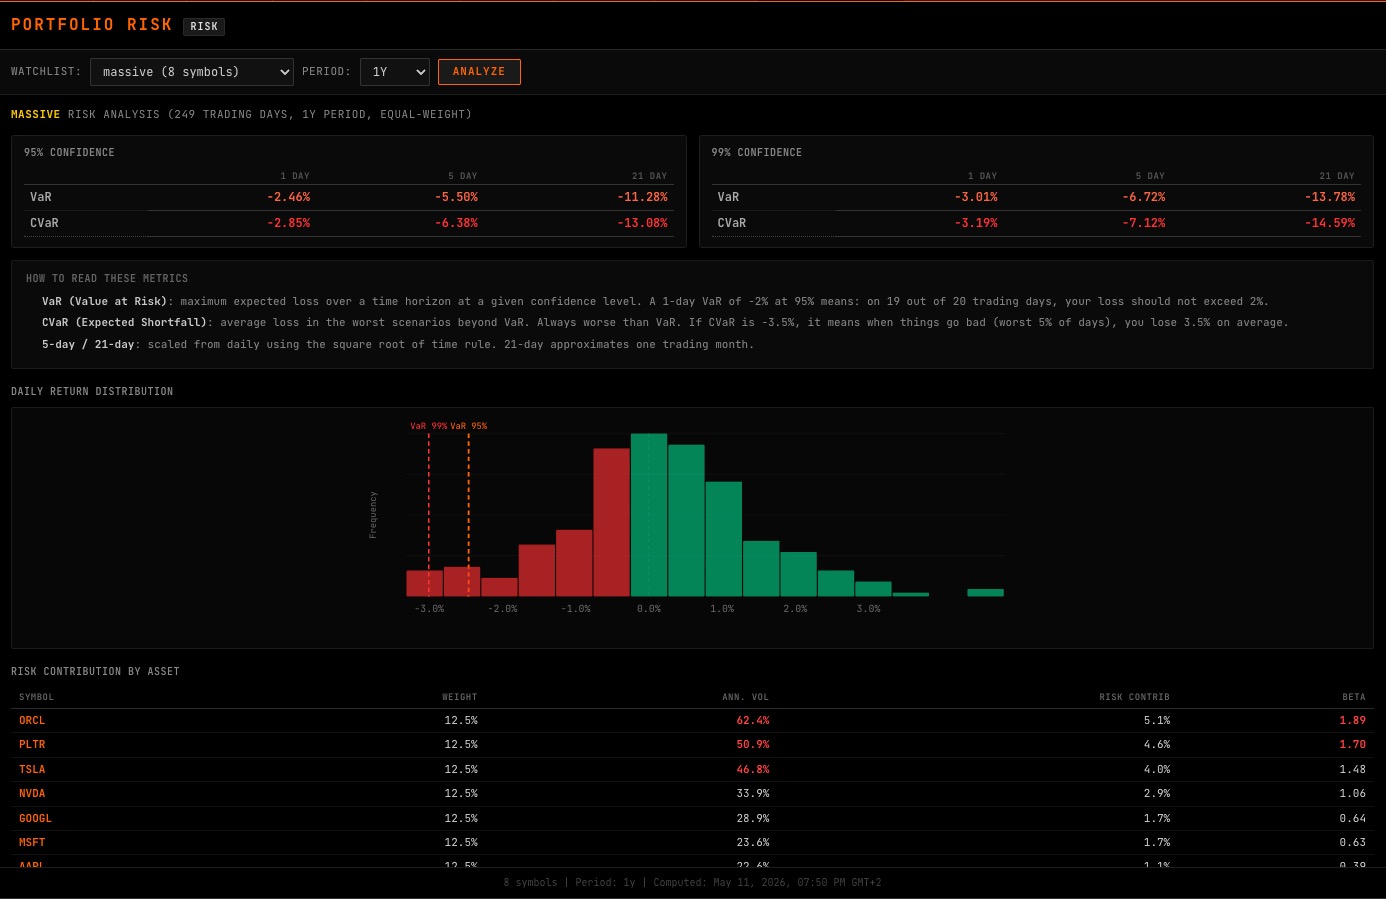Select the MSFT symbol
Viewport: 1386px width, 899px height.
coord(32,842)
